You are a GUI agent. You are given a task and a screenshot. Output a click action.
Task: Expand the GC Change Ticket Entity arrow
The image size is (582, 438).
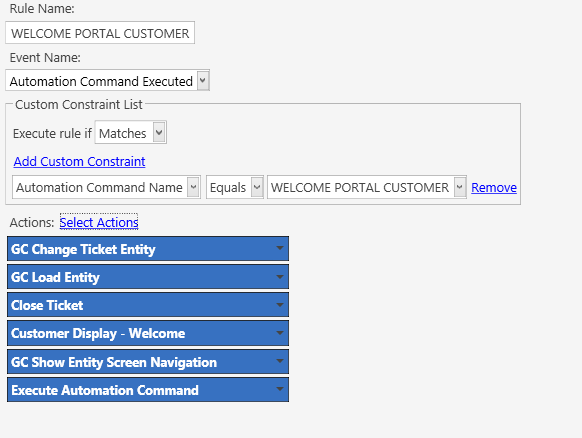click(x=280, y=248)
